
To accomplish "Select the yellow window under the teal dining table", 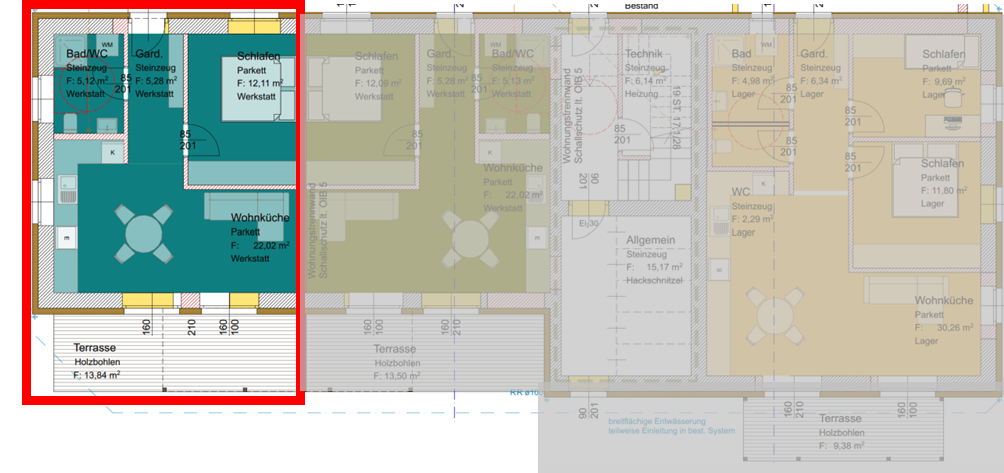I will [x=147, y=300].
